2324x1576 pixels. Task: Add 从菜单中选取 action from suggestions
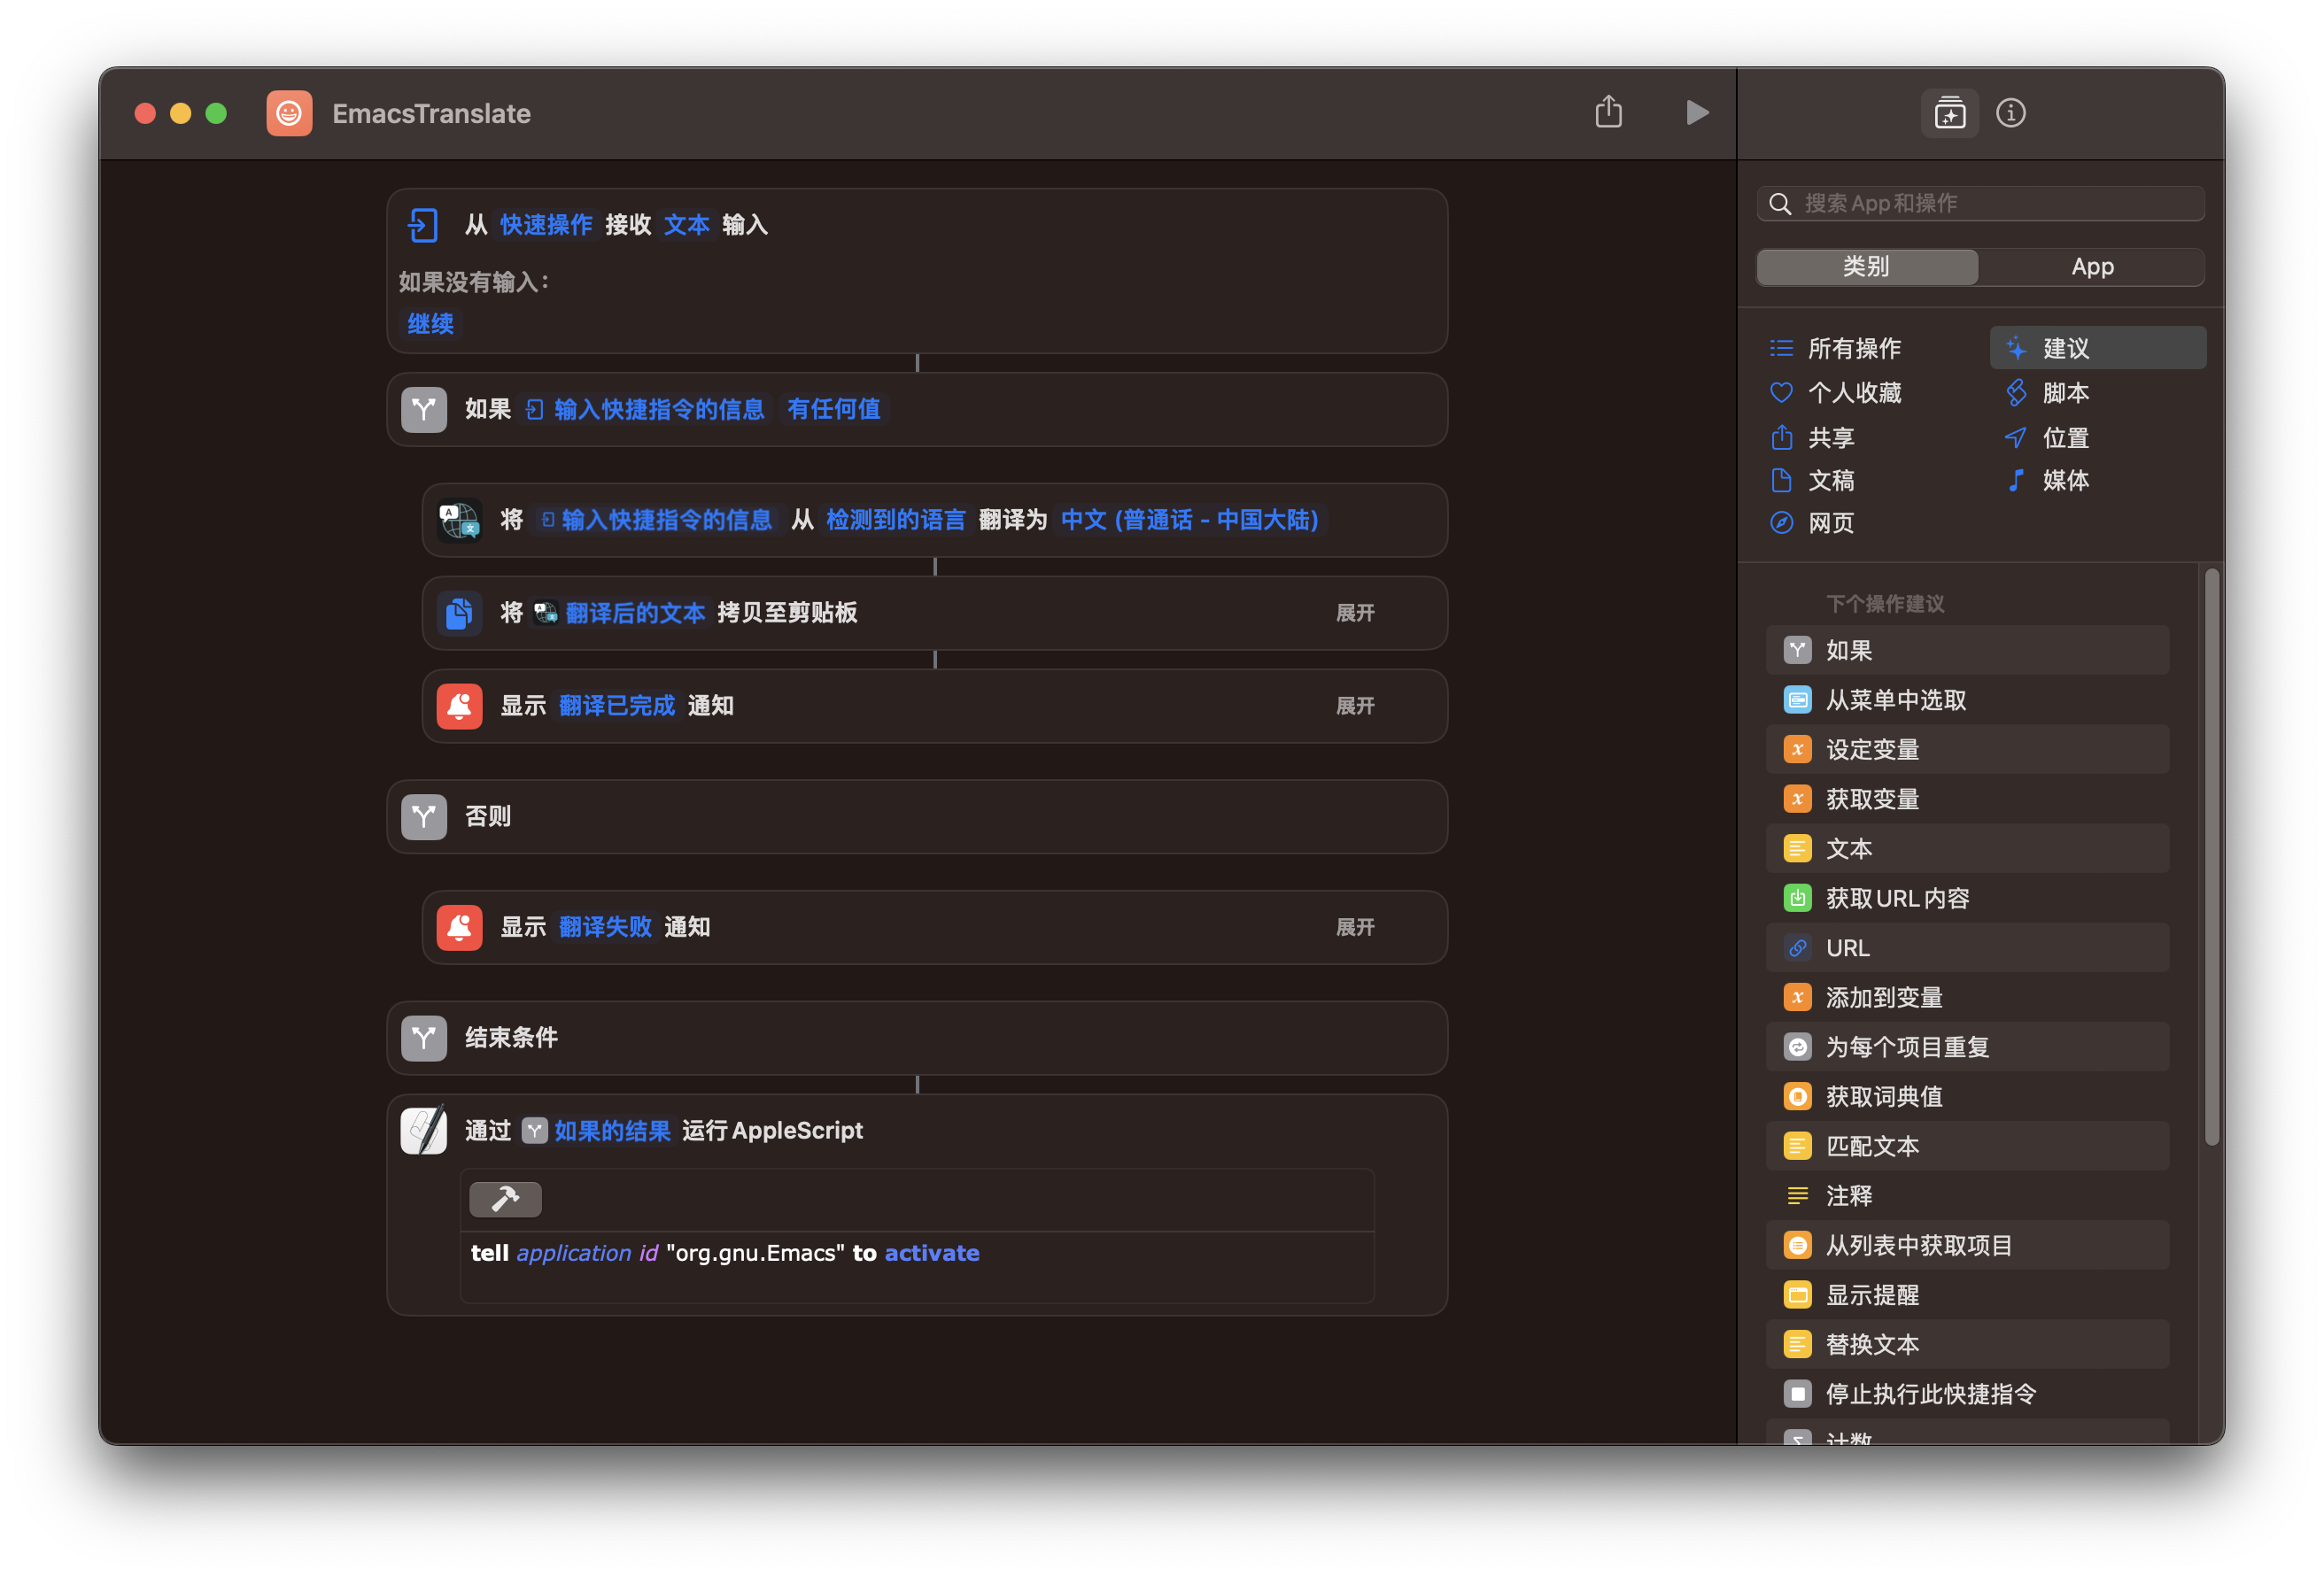pyautogui.click(x=1967, y=700)
